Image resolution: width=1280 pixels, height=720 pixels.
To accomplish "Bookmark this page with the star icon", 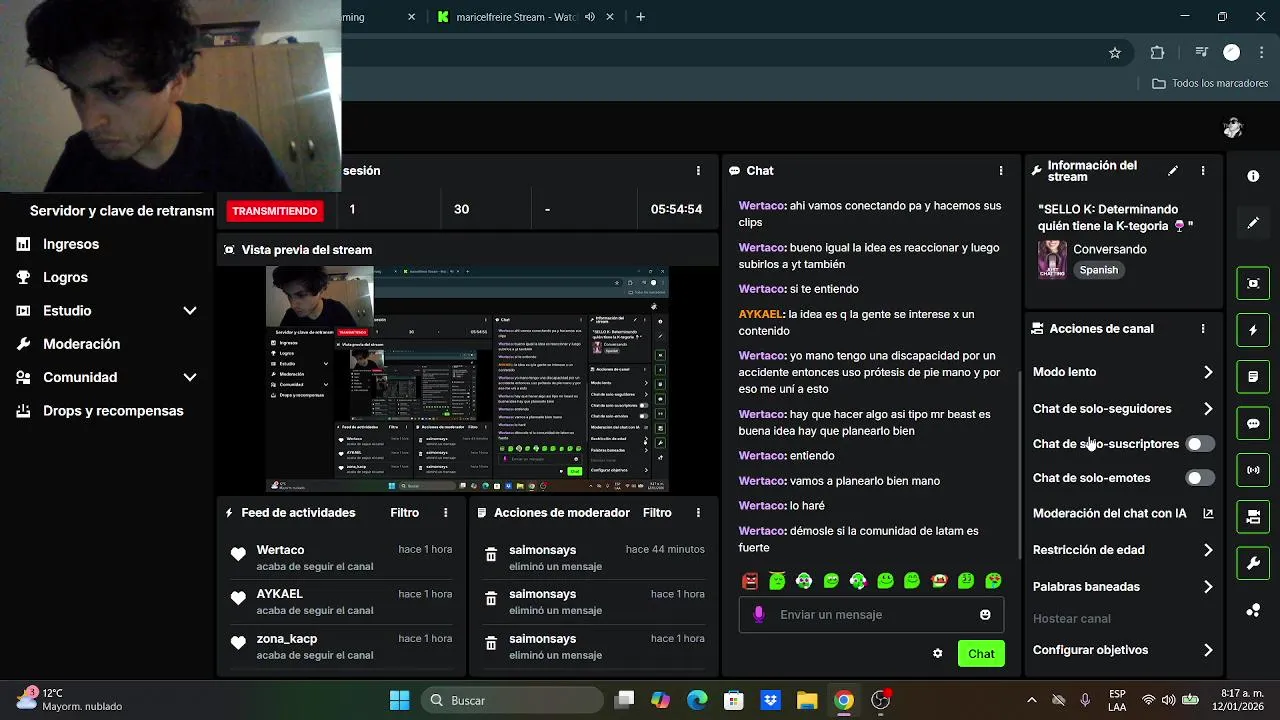I will click(1115, 53).
